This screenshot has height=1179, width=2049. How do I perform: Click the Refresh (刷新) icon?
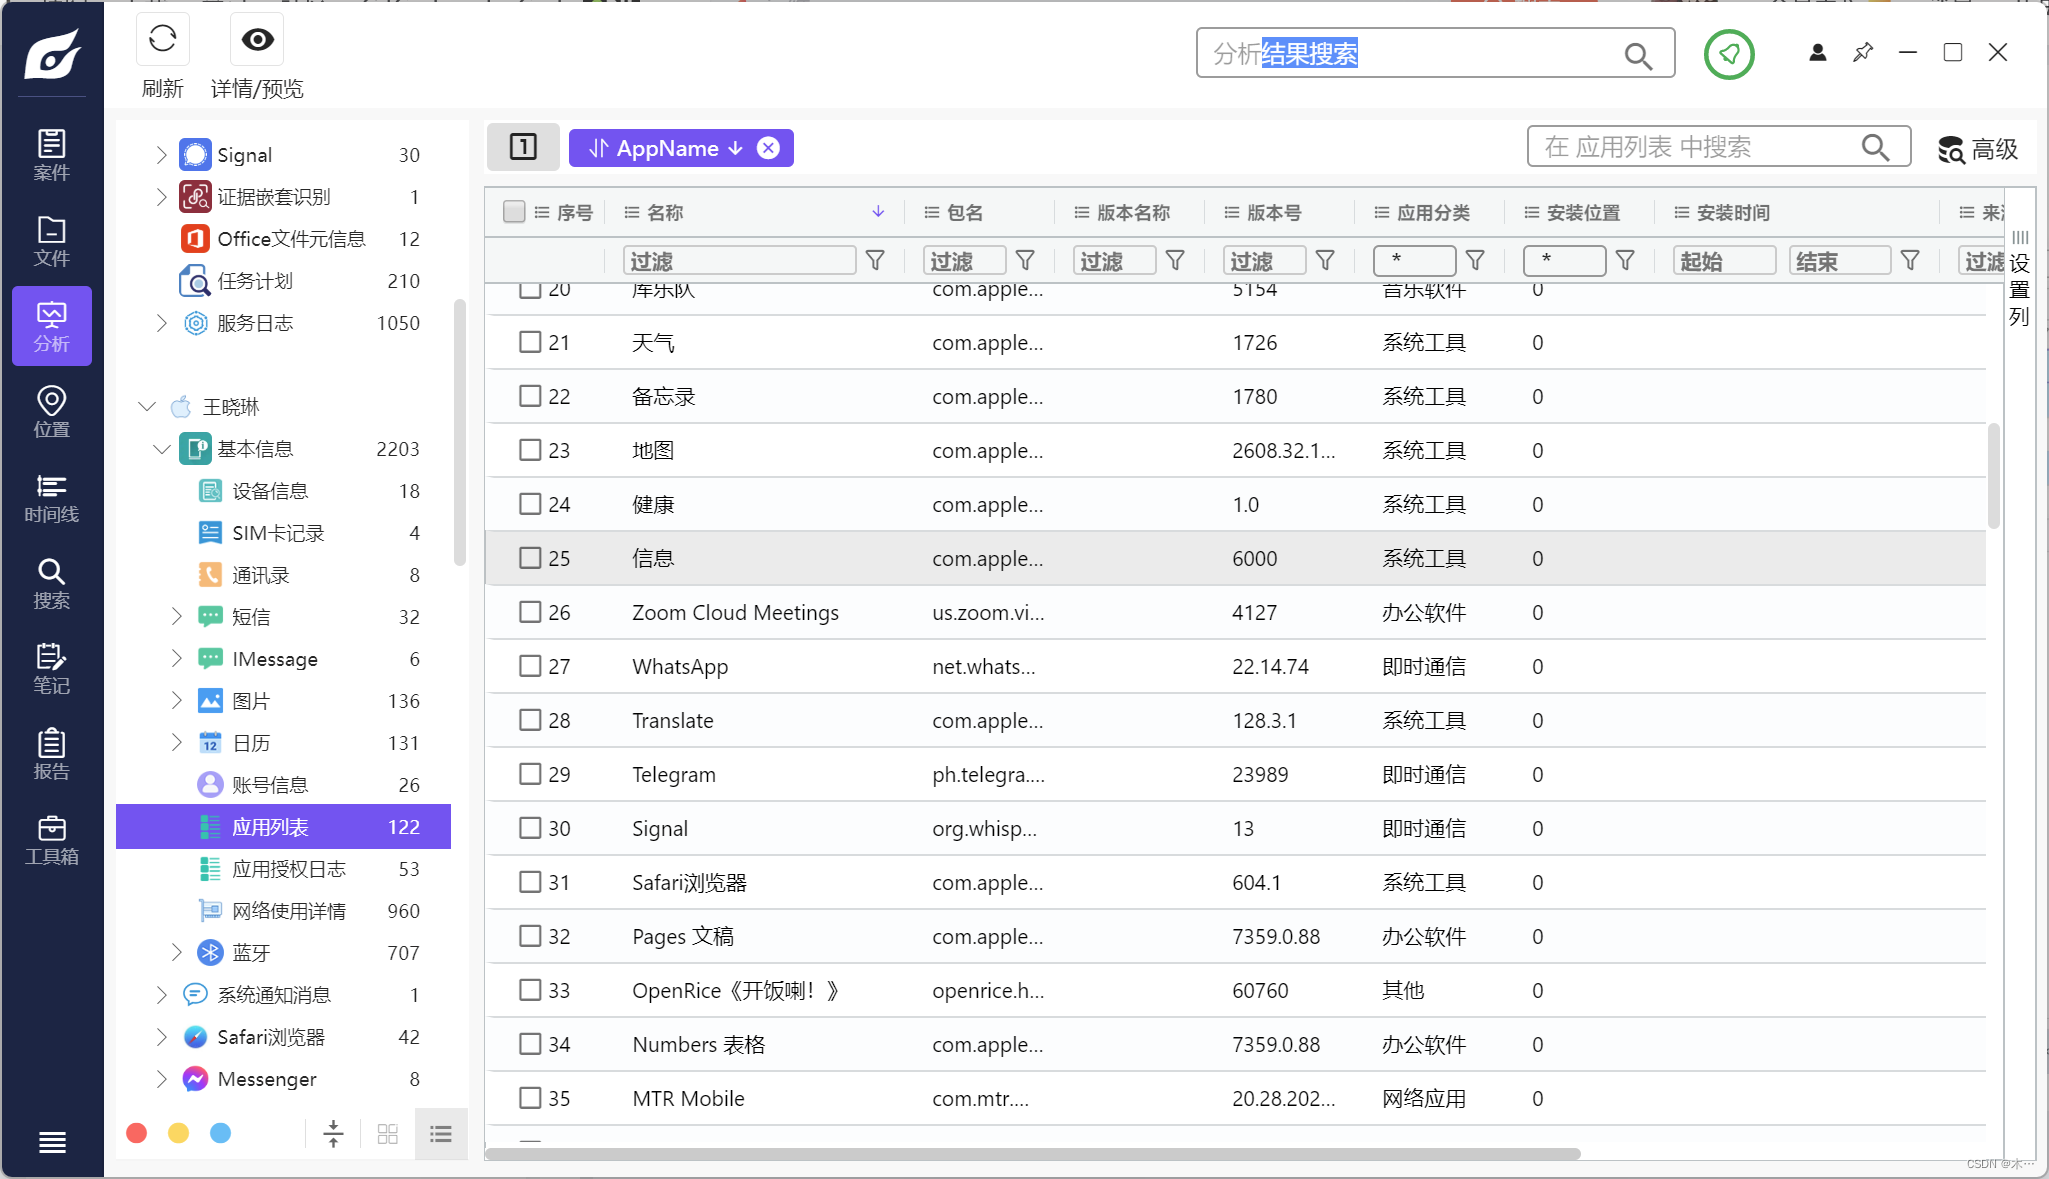[162, 40]
